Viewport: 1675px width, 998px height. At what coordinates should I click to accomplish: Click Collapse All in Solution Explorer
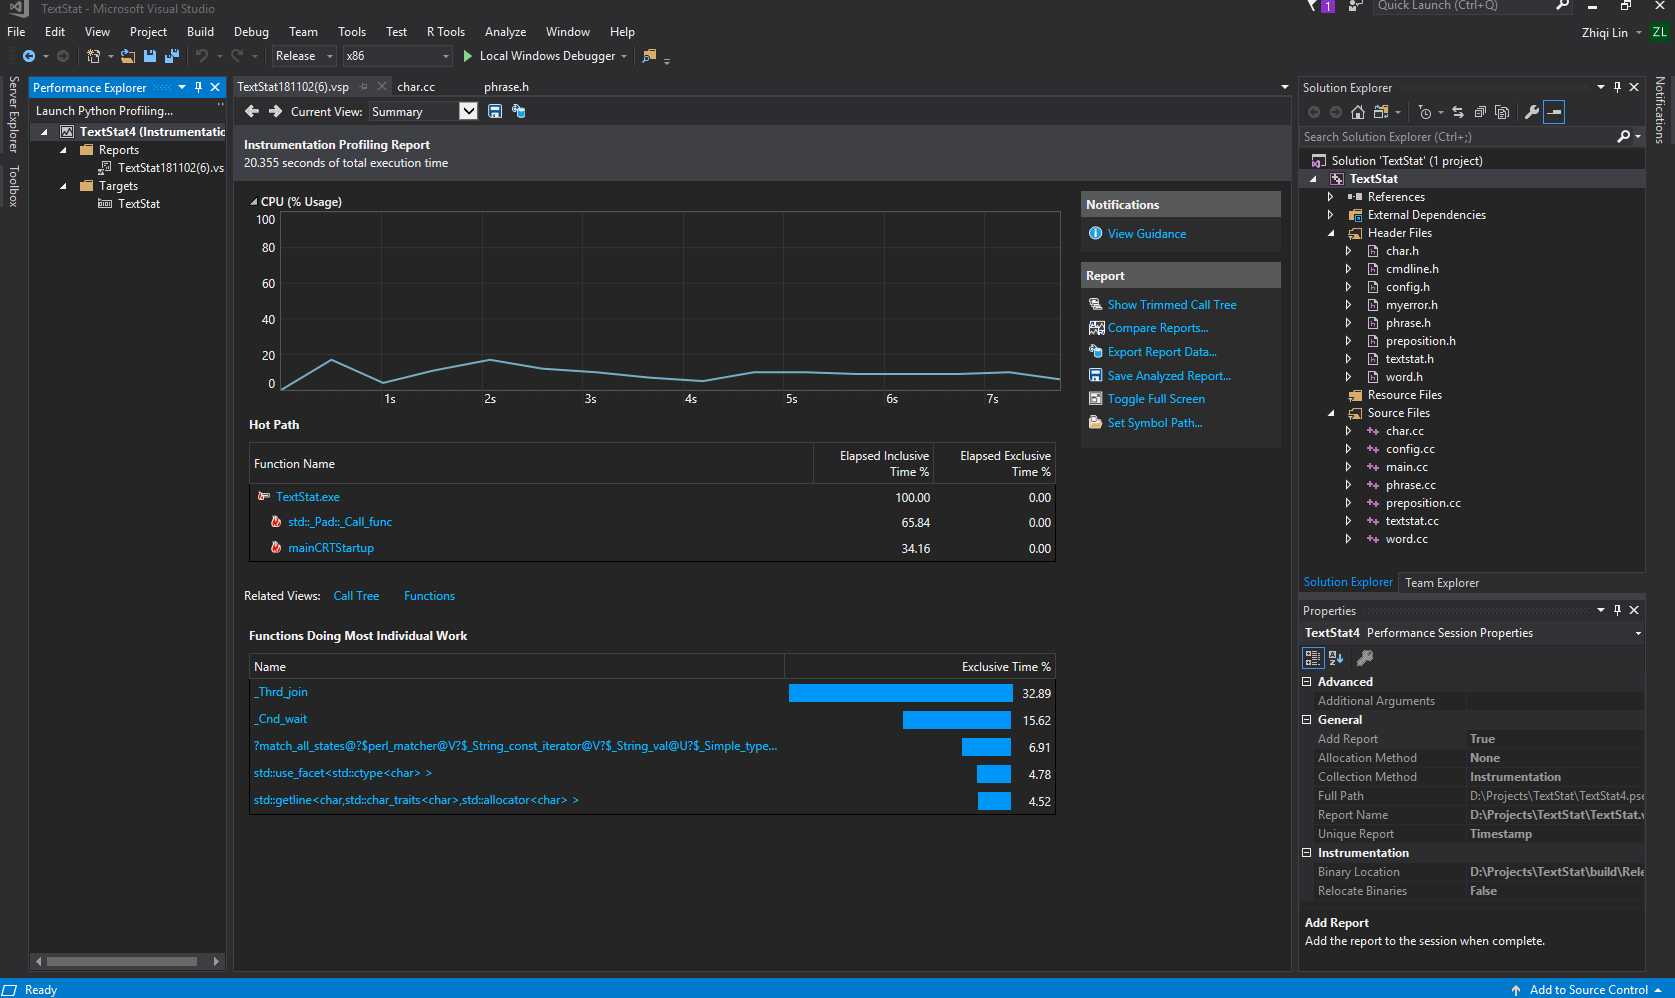coord(1480,112)
